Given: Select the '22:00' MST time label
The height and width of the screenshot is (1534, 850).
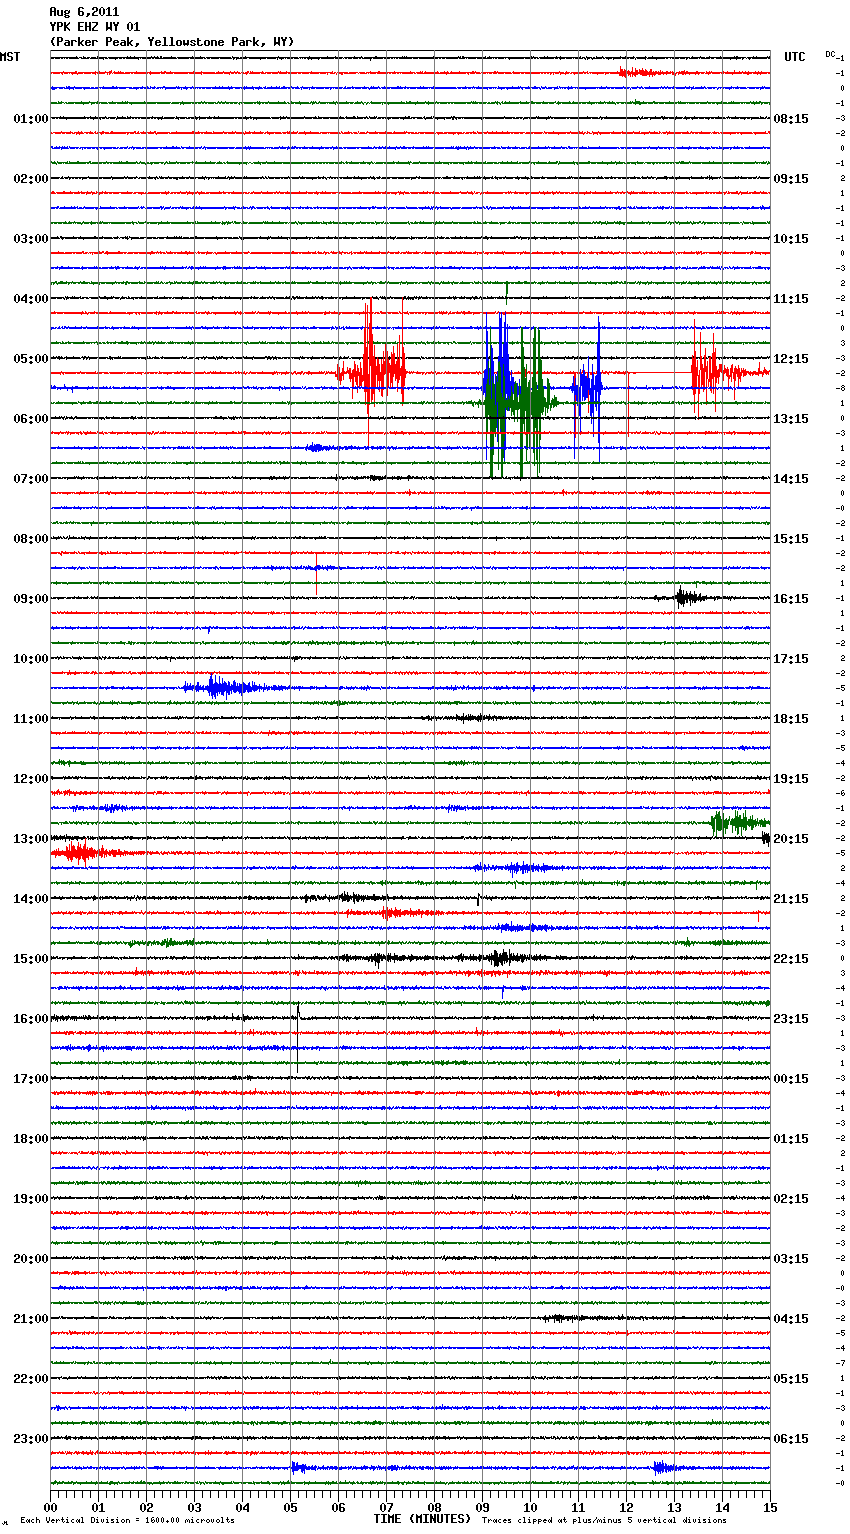Looking at the screenshot, I should point(31,1379).
